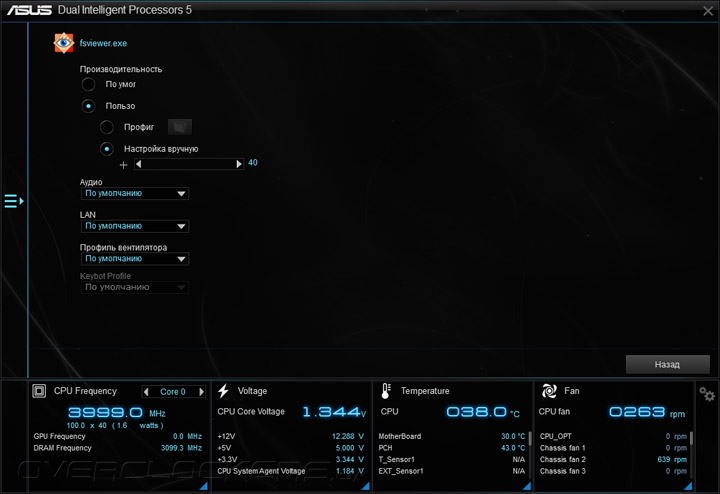720x494 pixels.
Task: Select the 'Профиг' profile radio button
Action: [x=107, y=127]
